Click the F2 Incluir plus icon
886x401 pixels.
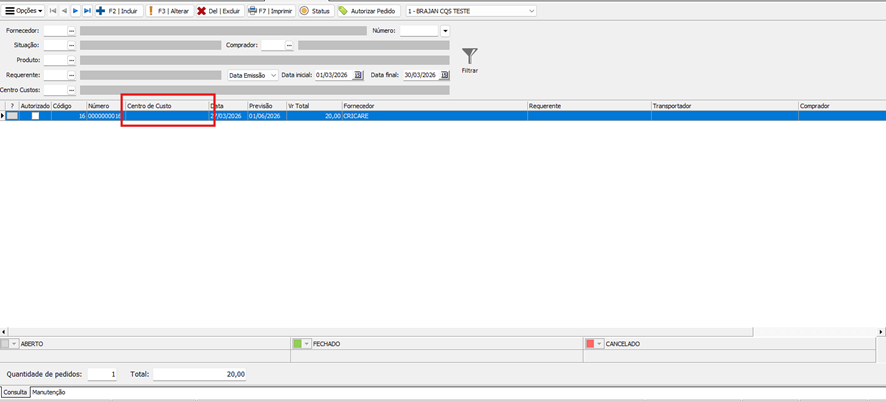point(100,10)
